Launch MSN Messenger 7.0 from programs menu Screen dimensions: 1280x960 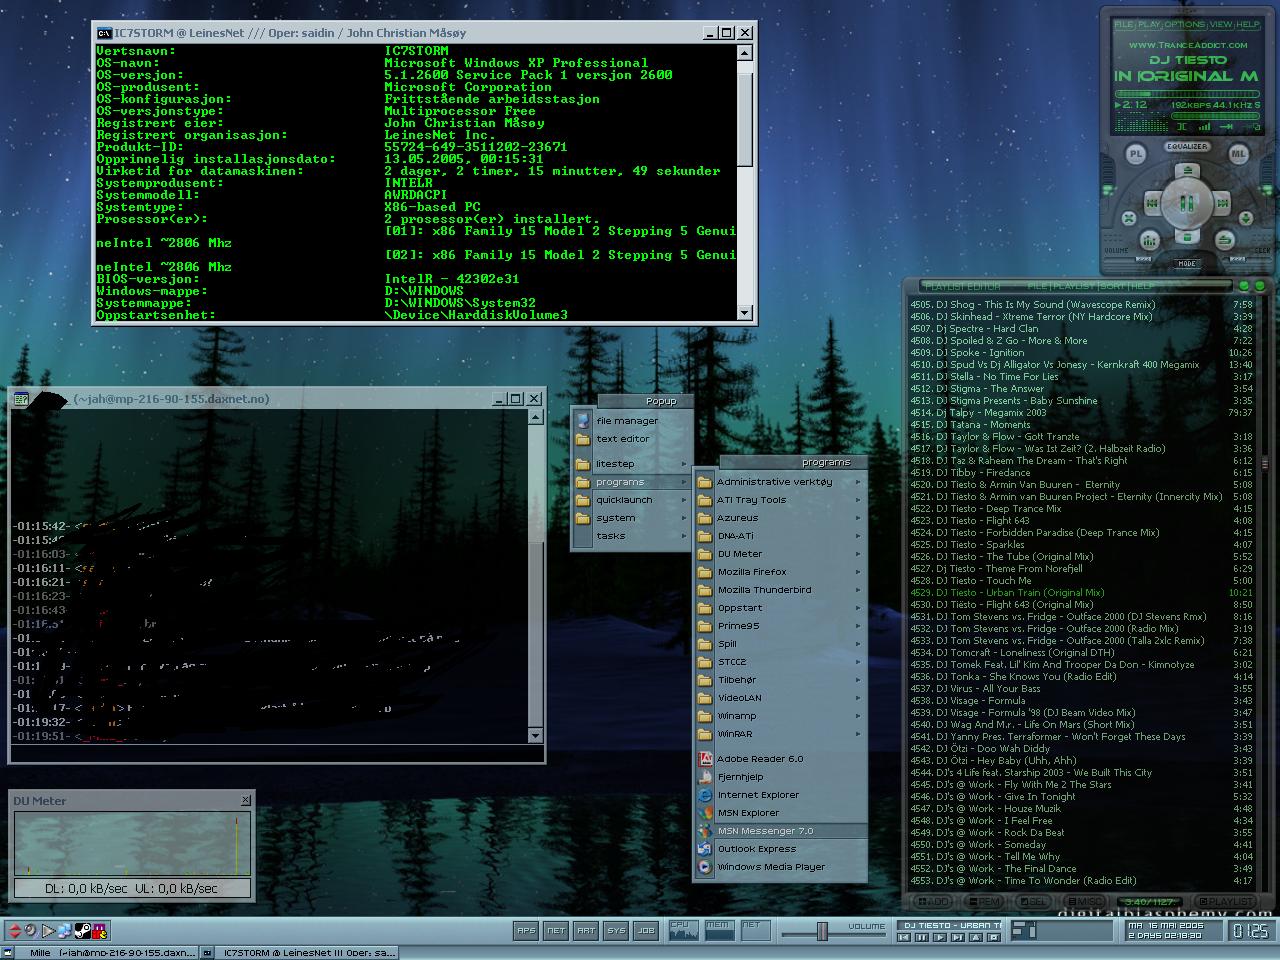(779, 831)
